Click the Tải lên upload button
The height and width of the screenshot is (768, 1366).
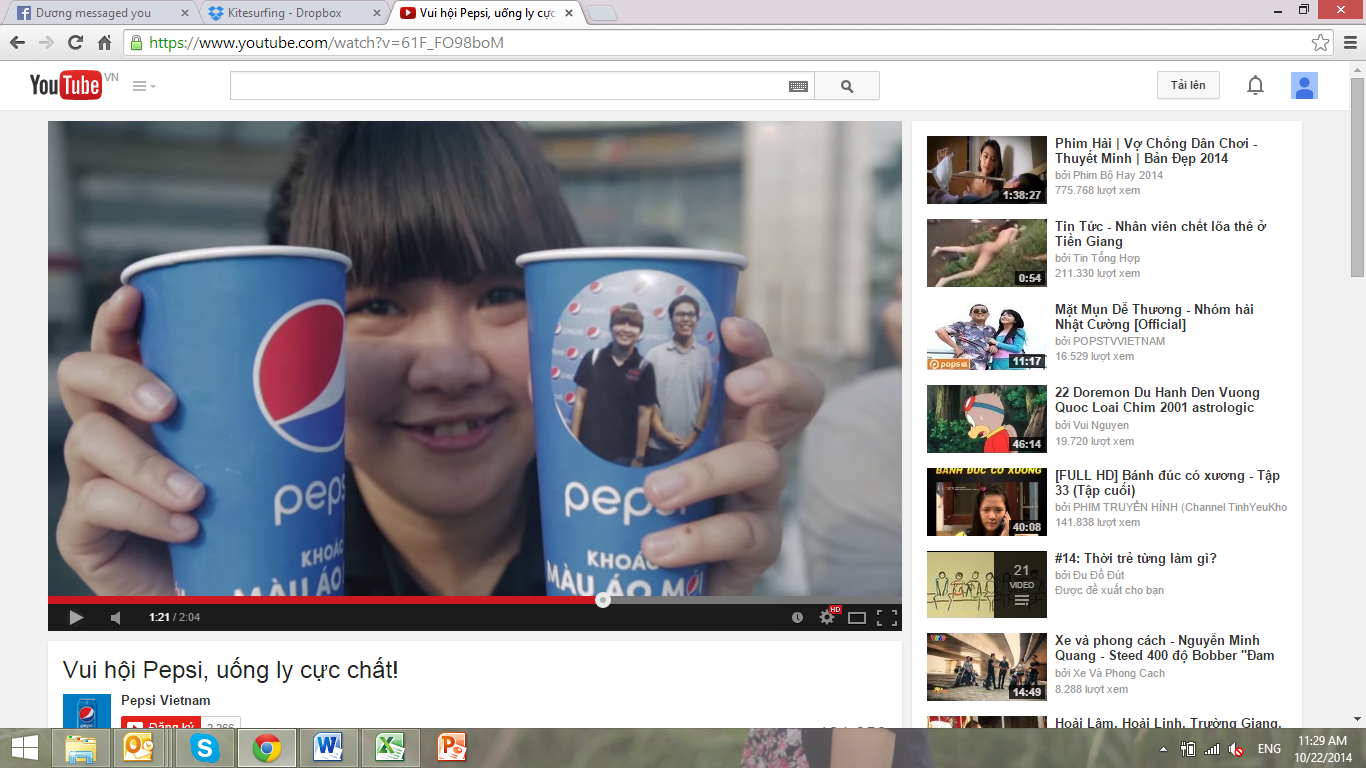1188,86
